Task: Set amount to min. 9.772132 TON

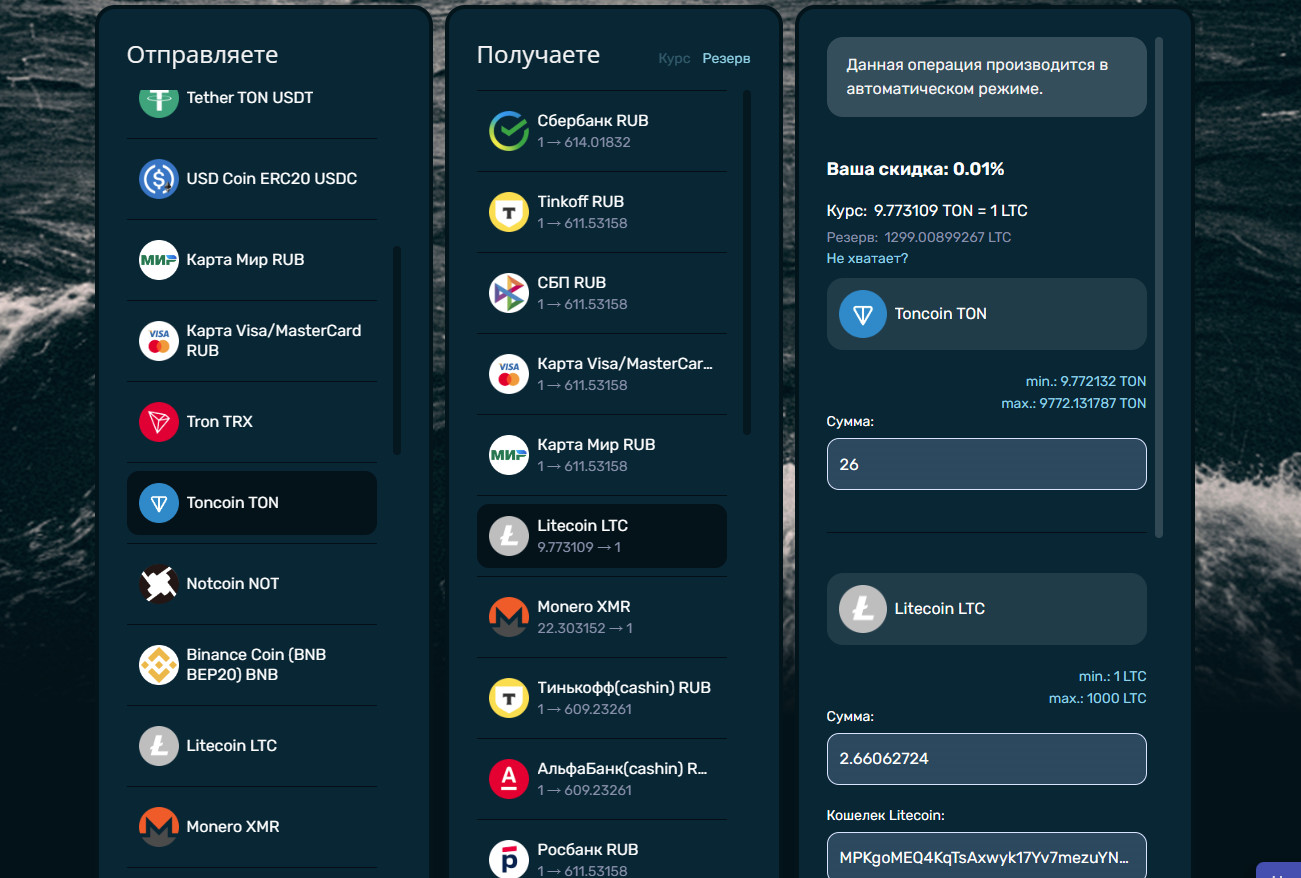Action: click(1086, 382)
